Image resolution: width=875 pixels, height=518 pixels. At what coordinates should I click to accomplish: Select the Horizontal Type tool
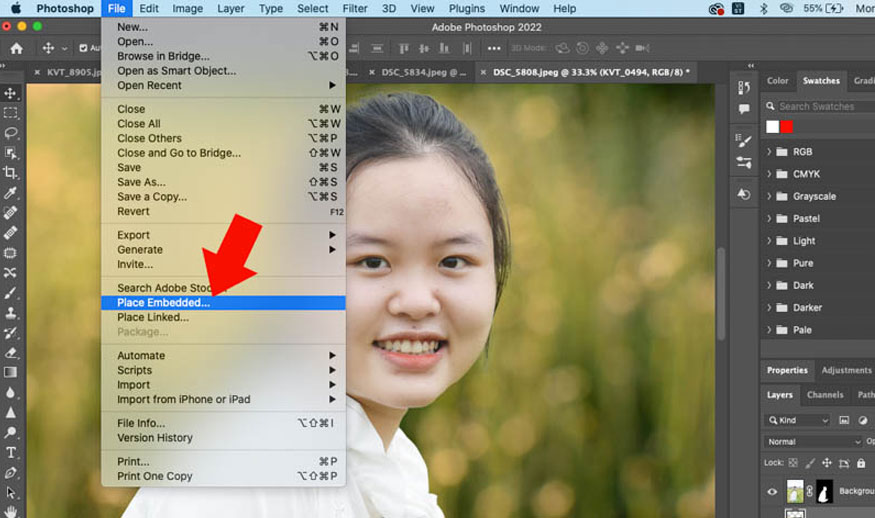point(10,453)
